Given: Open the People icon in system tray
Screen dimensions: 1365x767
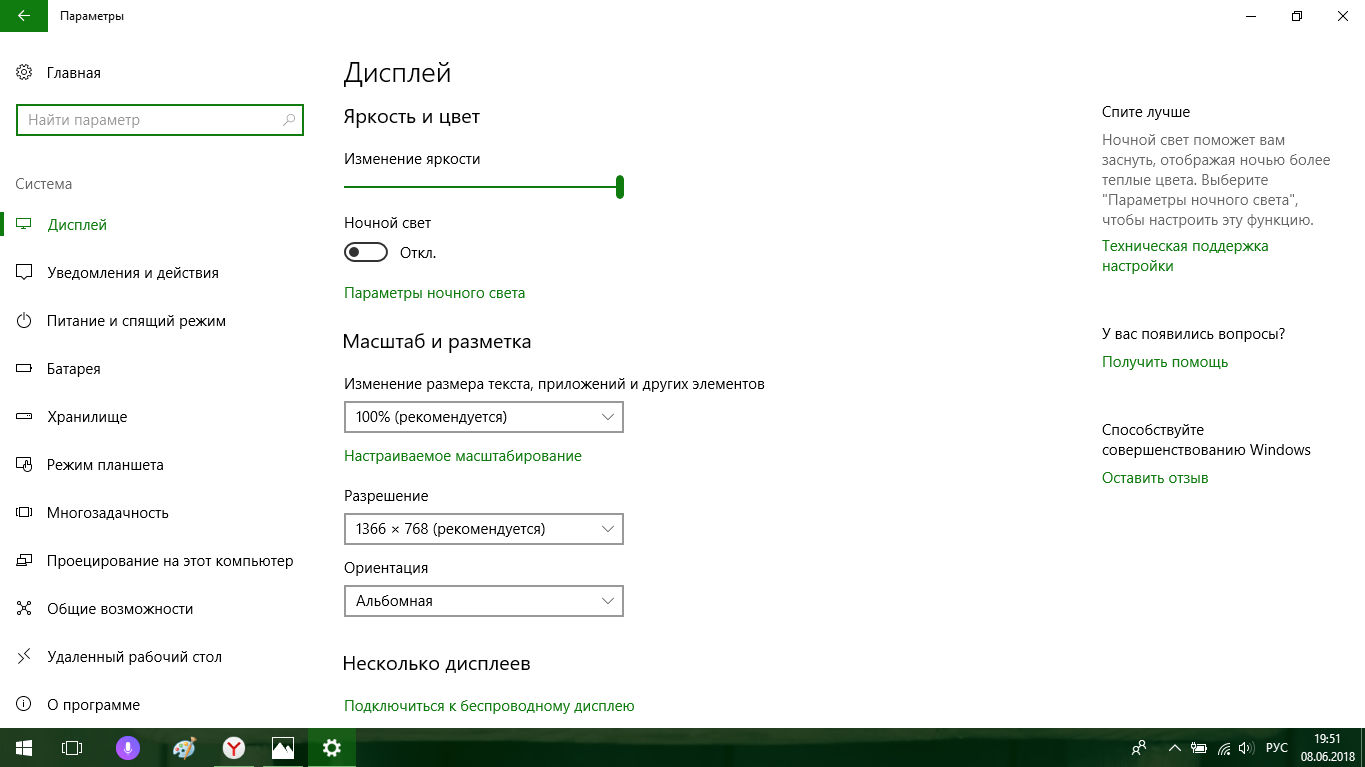Looking at the screenshot, I should click(x=1139, y=748).
